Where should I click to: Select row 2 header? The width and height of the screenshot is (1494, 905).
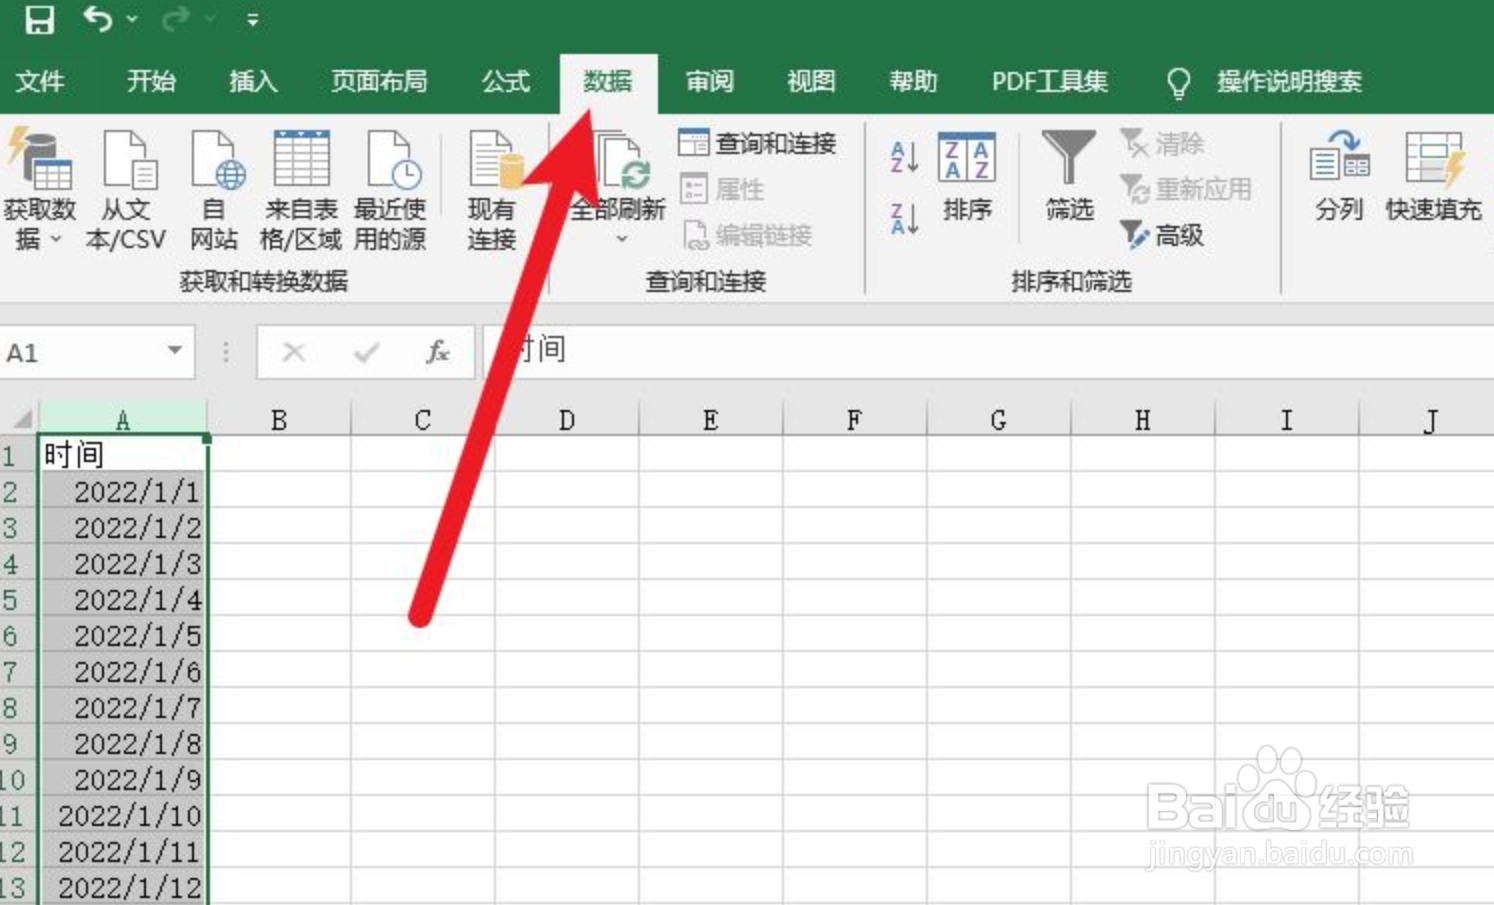pos(18,491)
